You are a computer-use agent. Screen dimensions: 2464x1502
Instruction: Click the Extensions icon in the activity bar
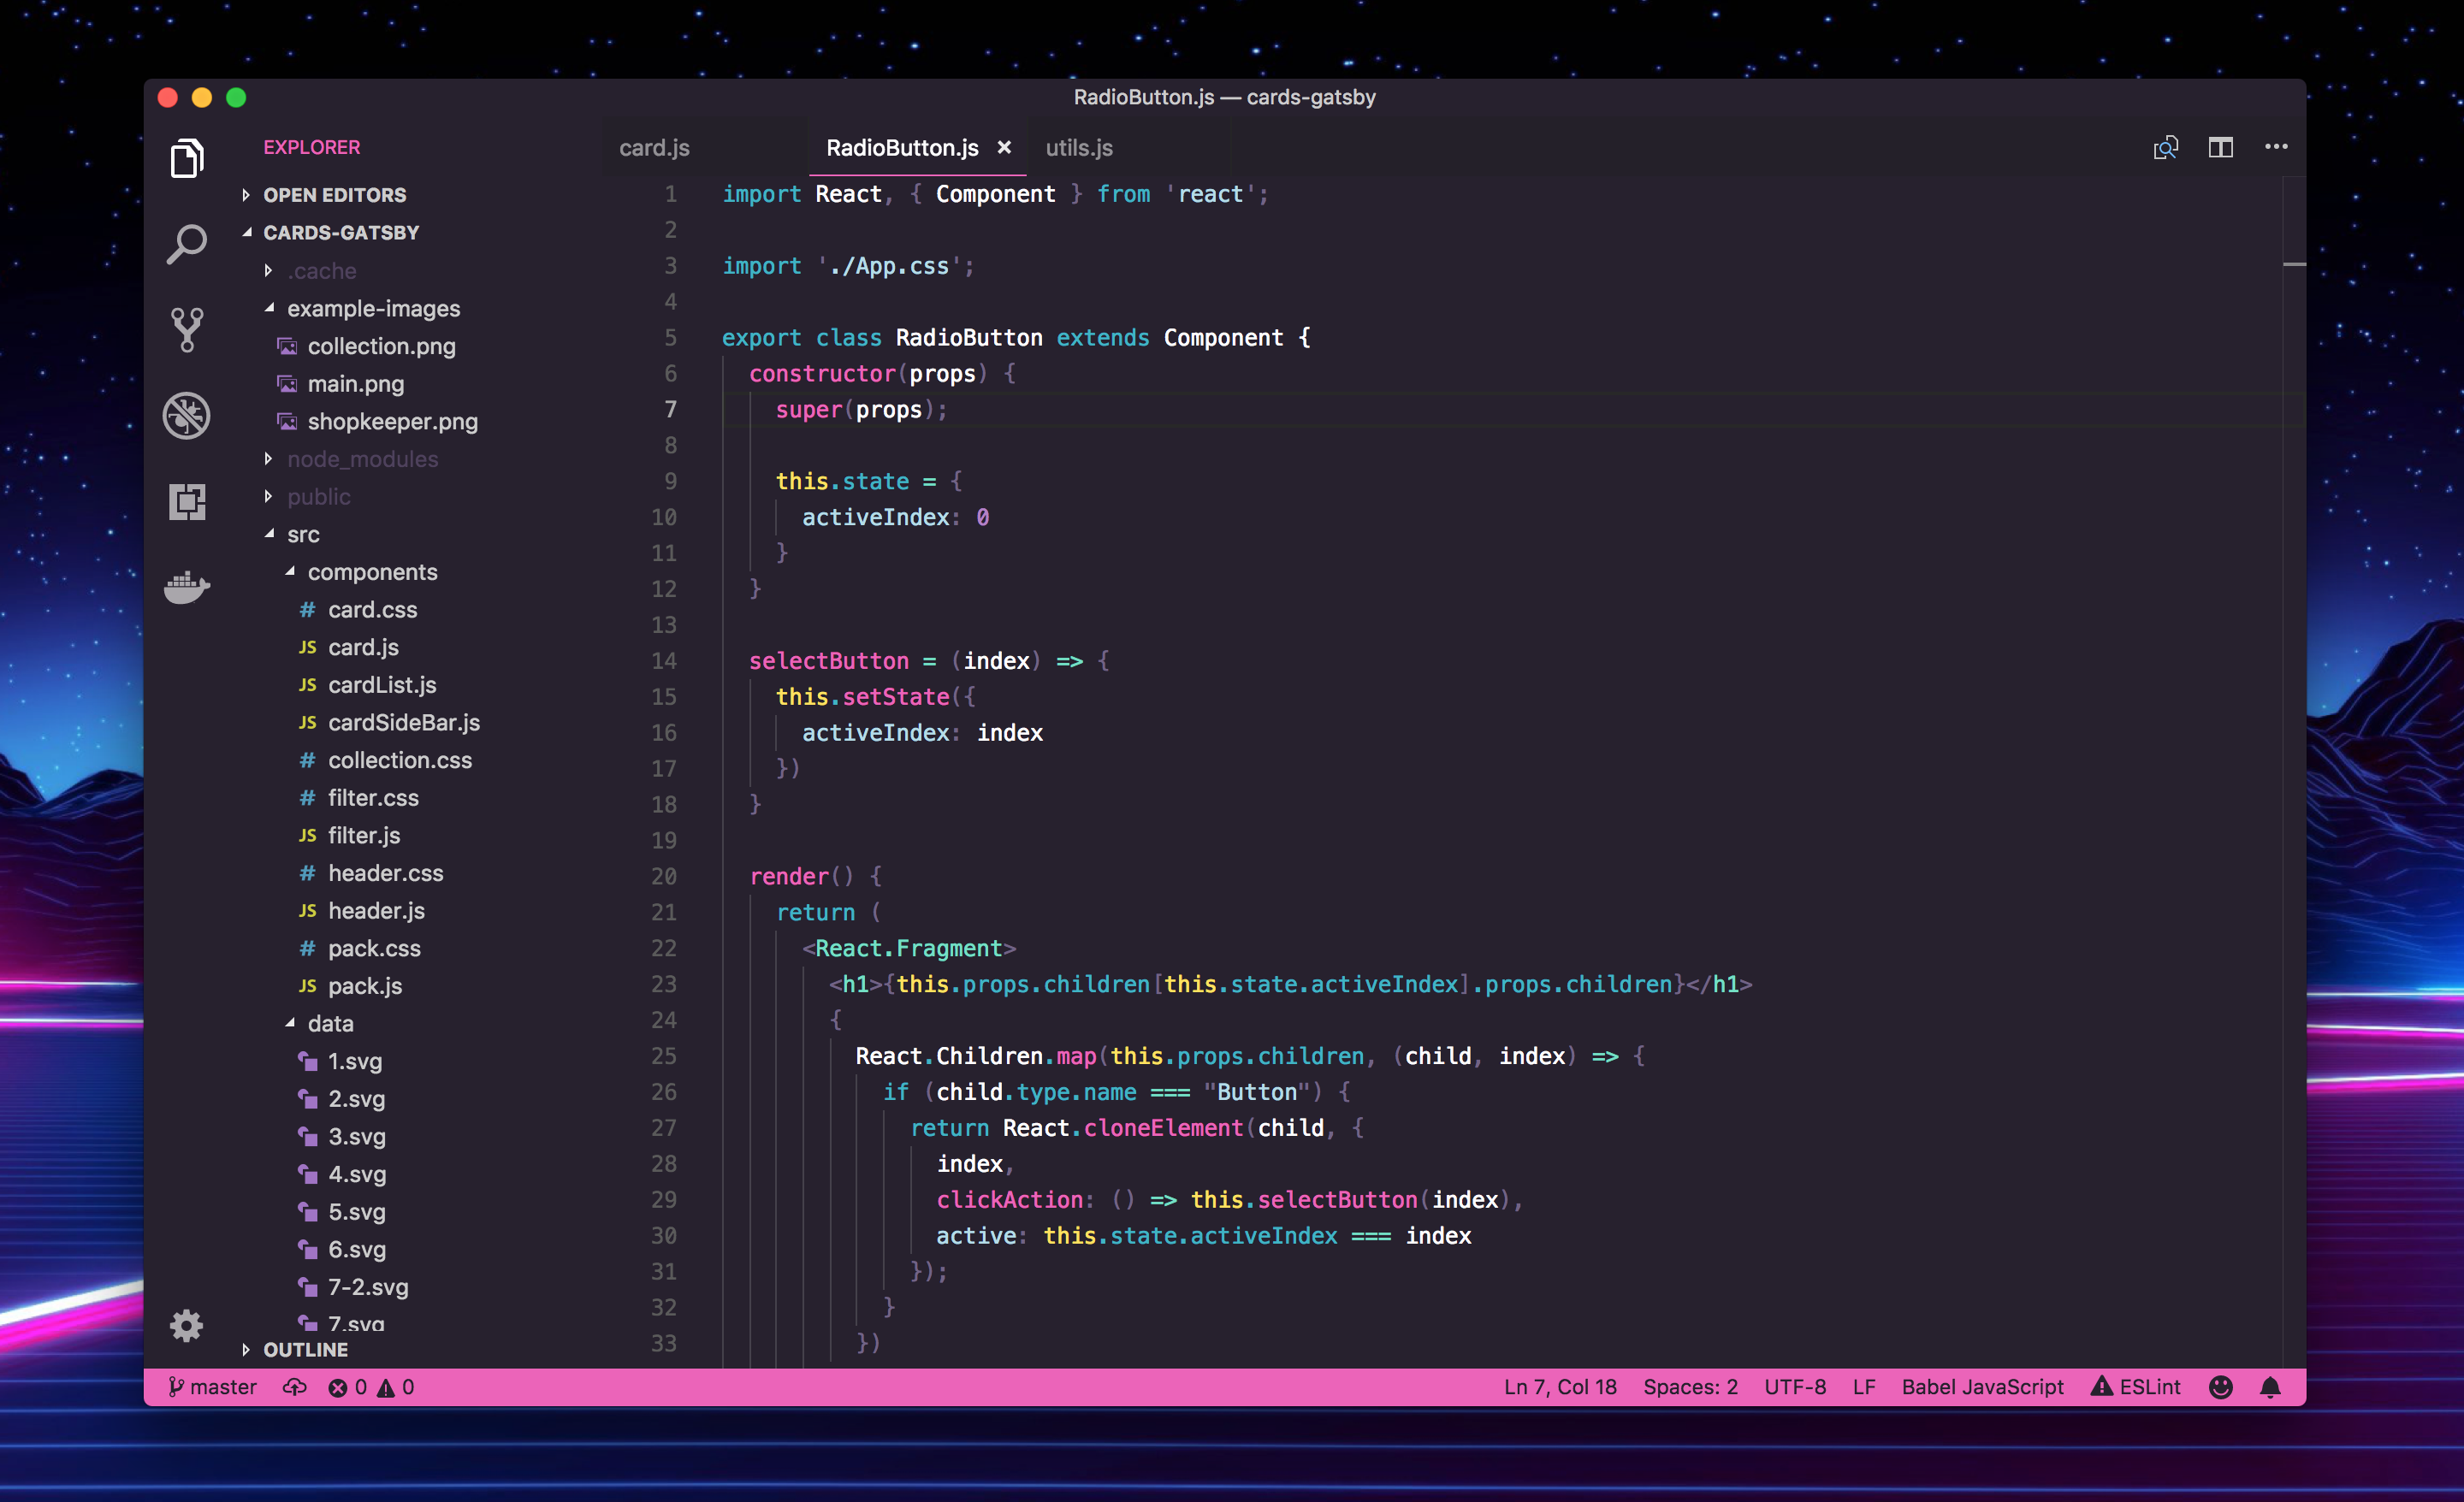(x=186, y=501)
